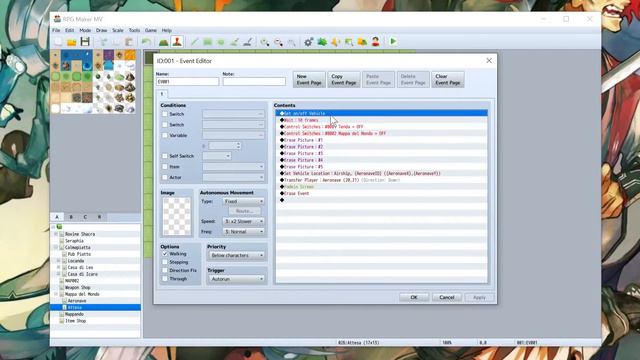Select the Pencil drawing tool
The height and width of the screenshot is (360, 640).
pos(194,42)
